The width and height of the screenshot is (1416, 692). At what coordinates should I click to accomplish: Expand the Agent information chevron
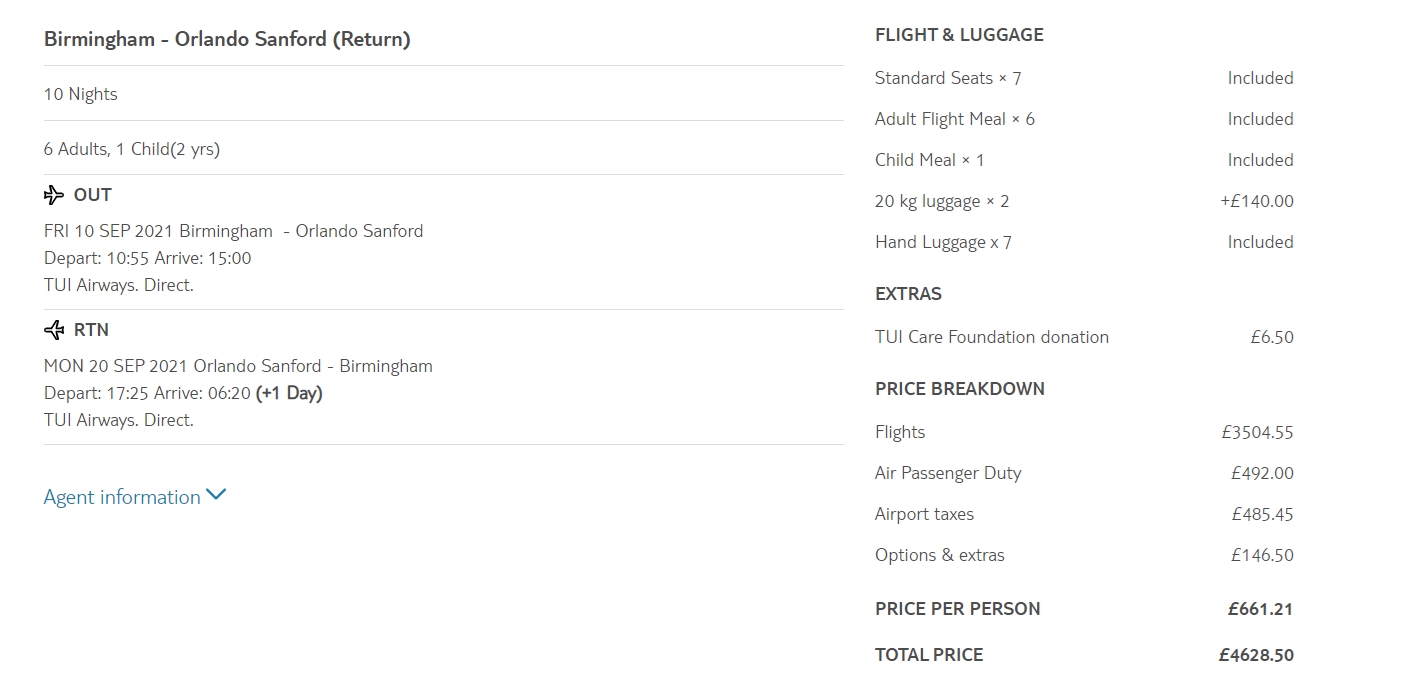tap(216, 496)
